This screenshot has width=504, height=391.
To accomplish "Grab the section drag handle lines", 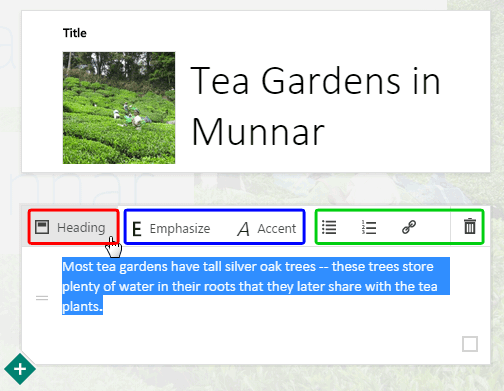I will click(42, 298).
